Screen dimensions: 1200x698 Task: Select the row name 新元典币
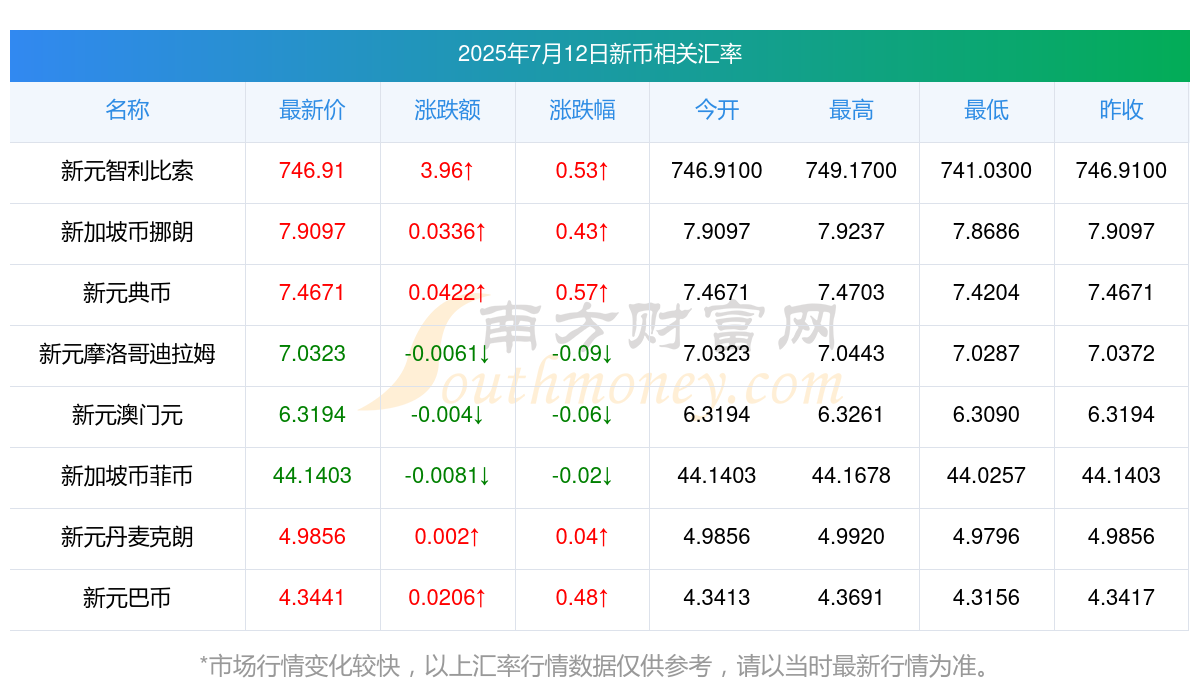(x=127, y=293)
